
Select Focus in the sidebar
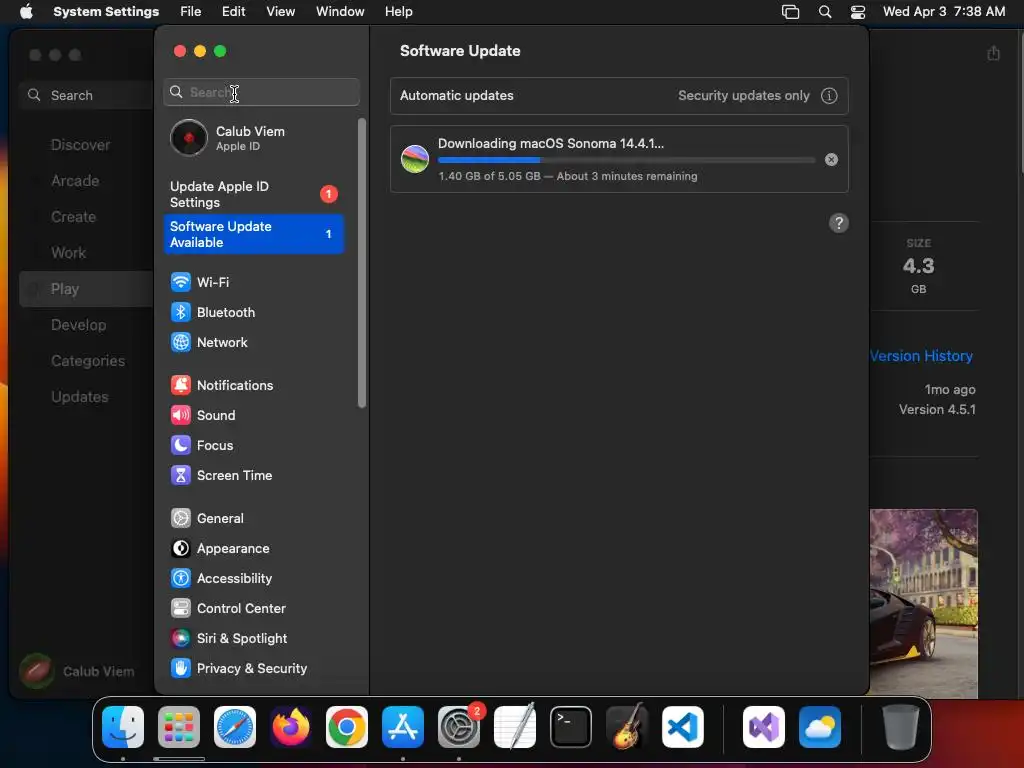202,445
